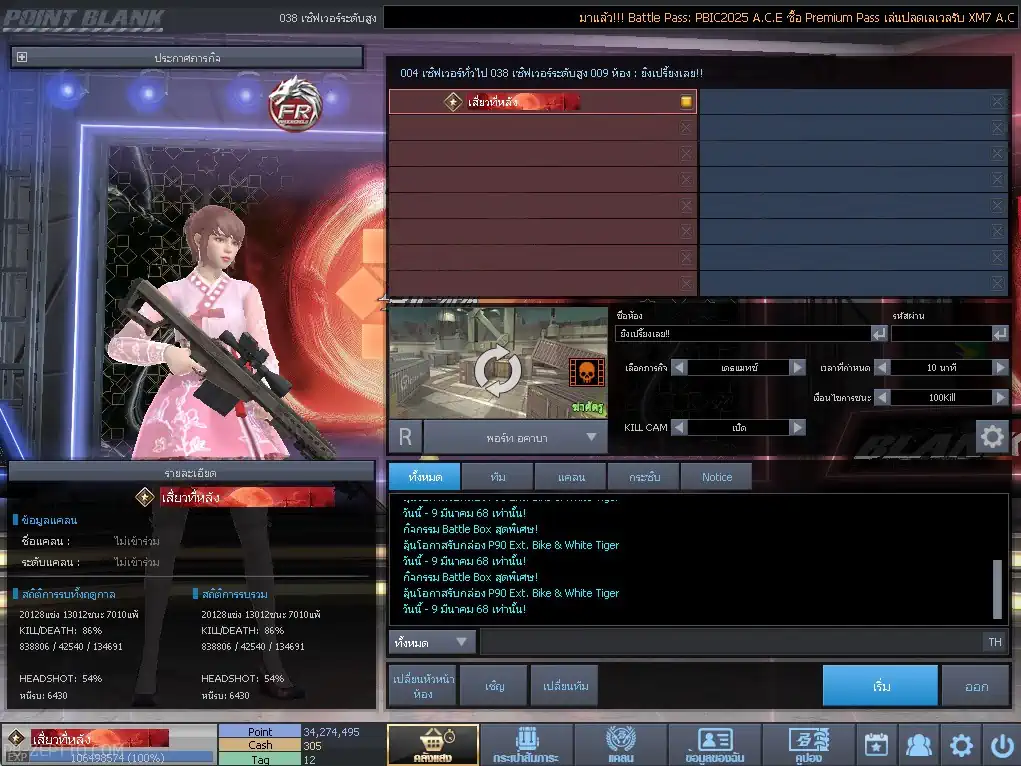The width and height of the screenshot is (1021, 766).
Task: Select the second chat tab
Action: (497, 477)
